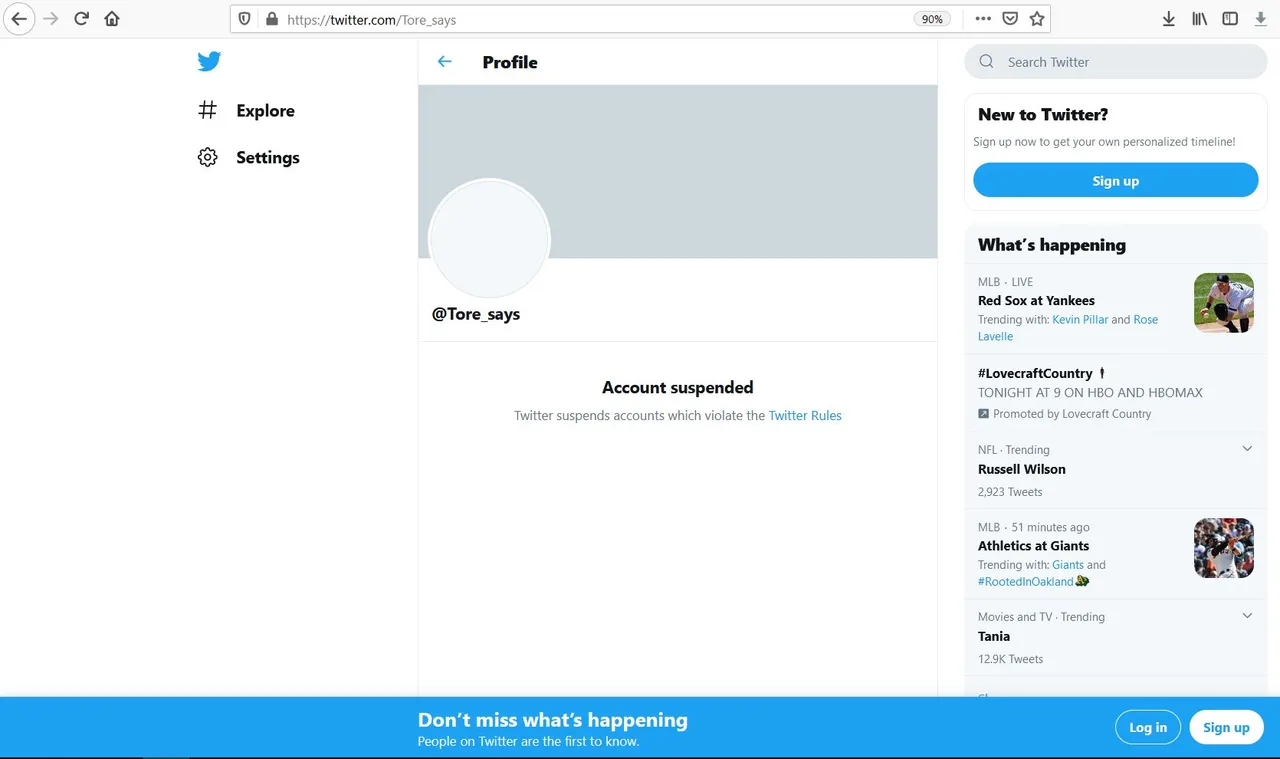Click the Settings gear icon
1280x759 pixels.
pyautogui.click(x=207, y=157)
